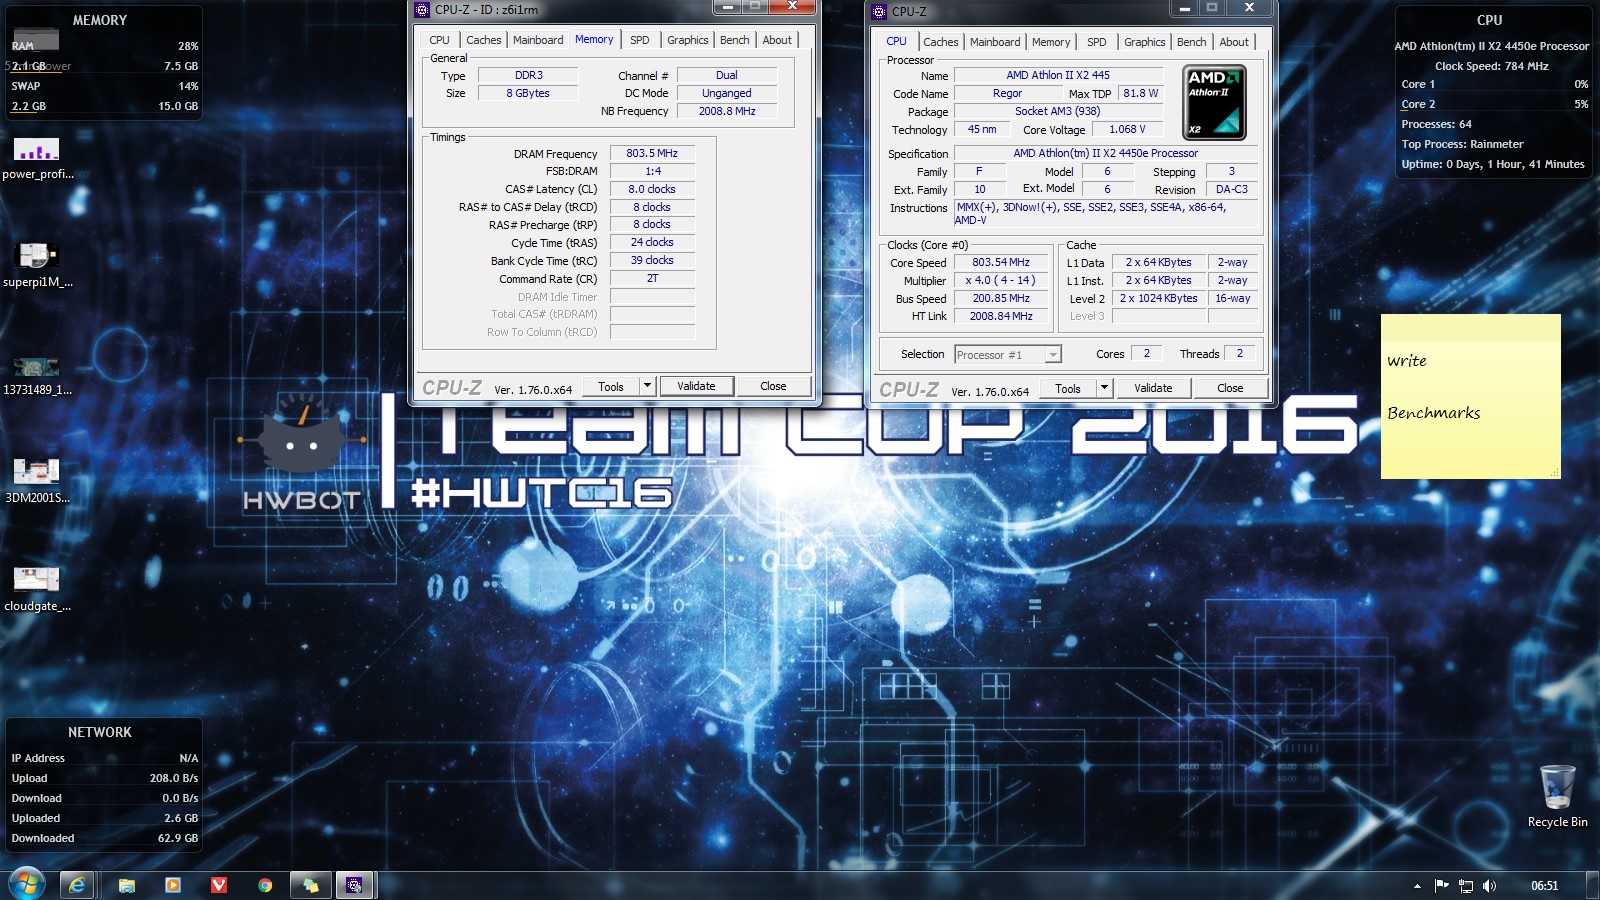The width and height of the screenshot is (1600, 900).
Task: Open the Windows Start menu orb
Action: pos(27,885)
